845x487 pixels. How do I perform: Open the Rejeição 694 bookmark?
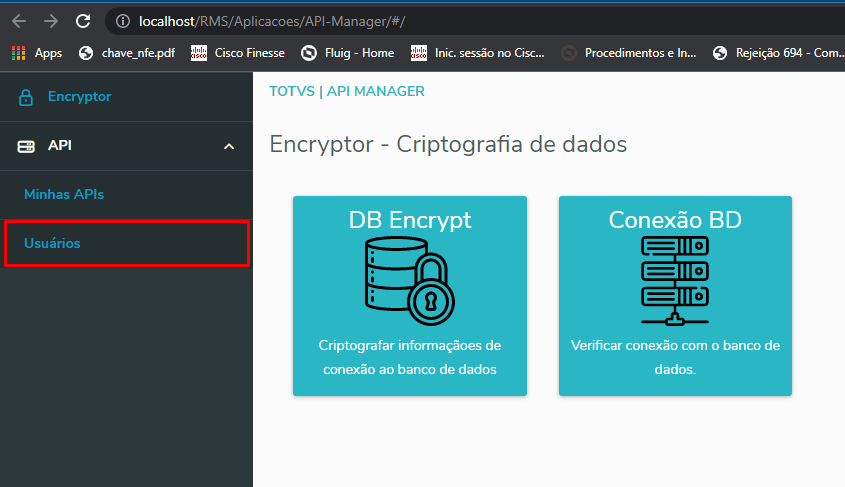[778, 53]
